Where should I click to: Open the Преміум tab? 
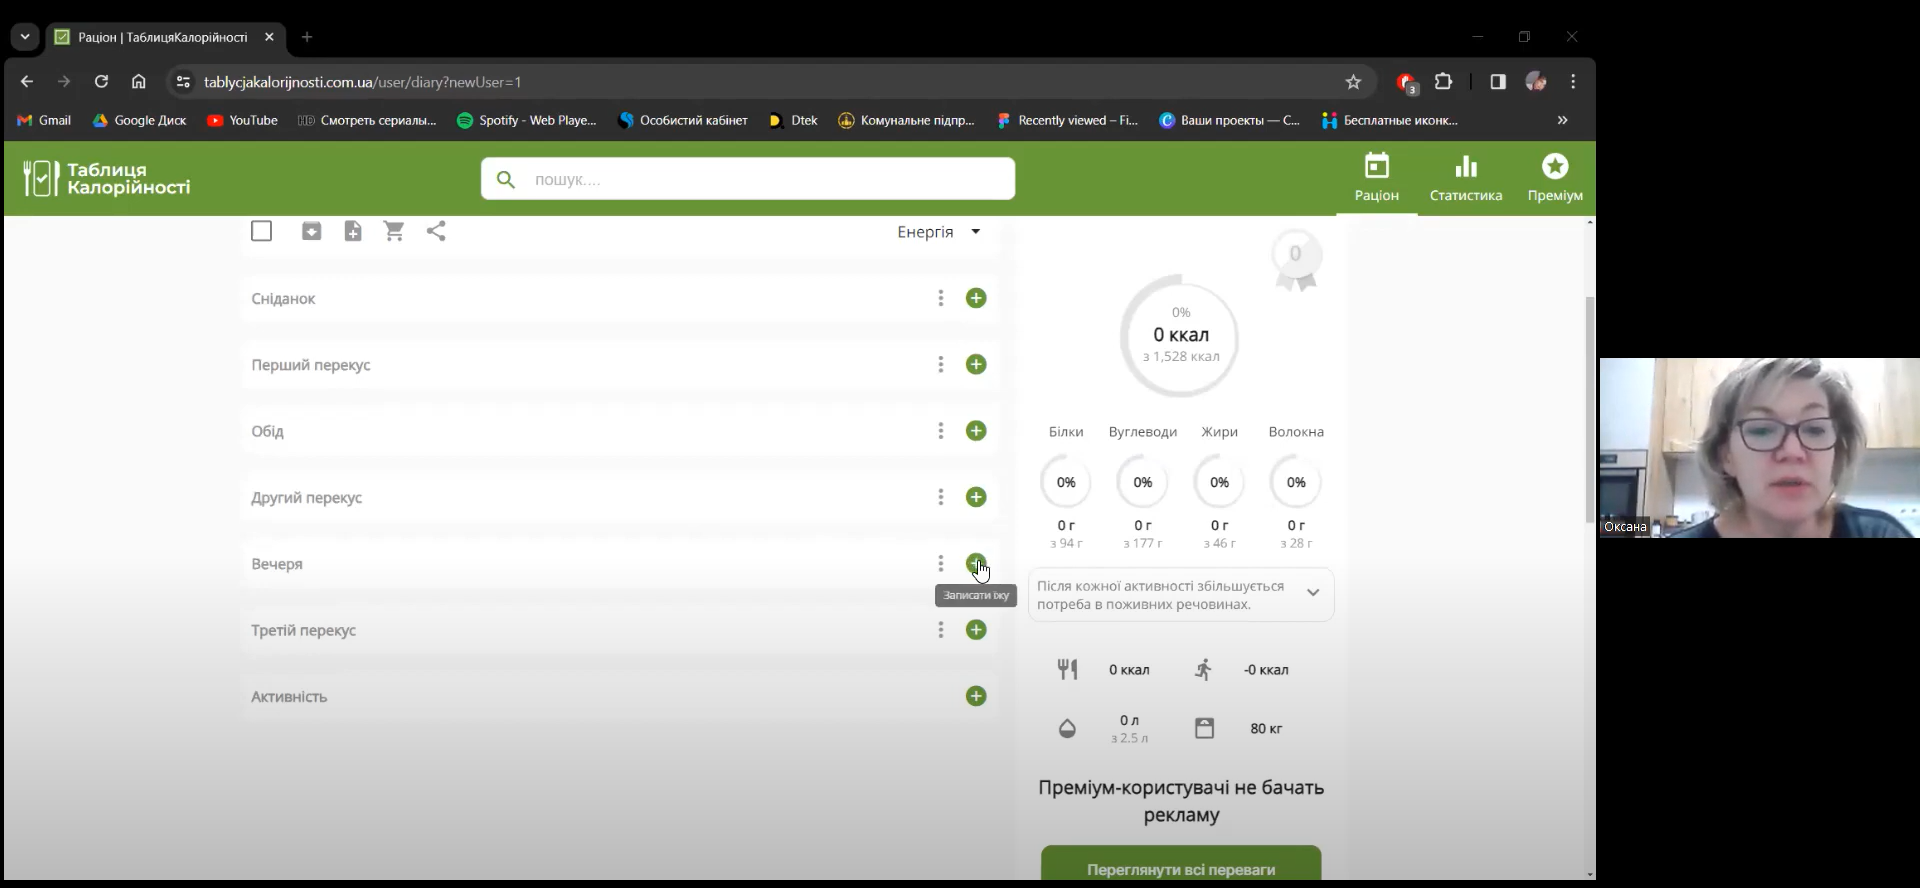[1554, 178]
